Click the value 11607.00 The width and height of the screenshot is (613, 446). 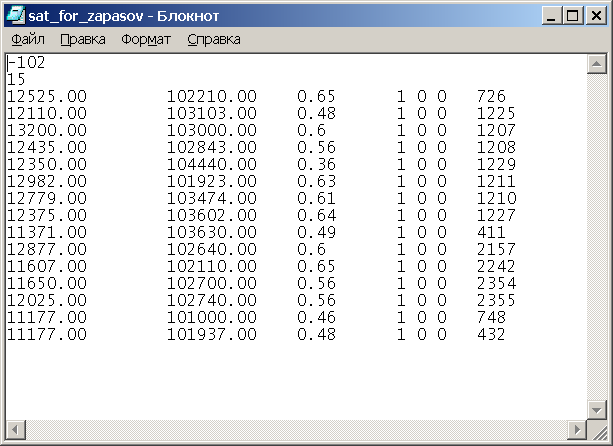coord(47,267)
